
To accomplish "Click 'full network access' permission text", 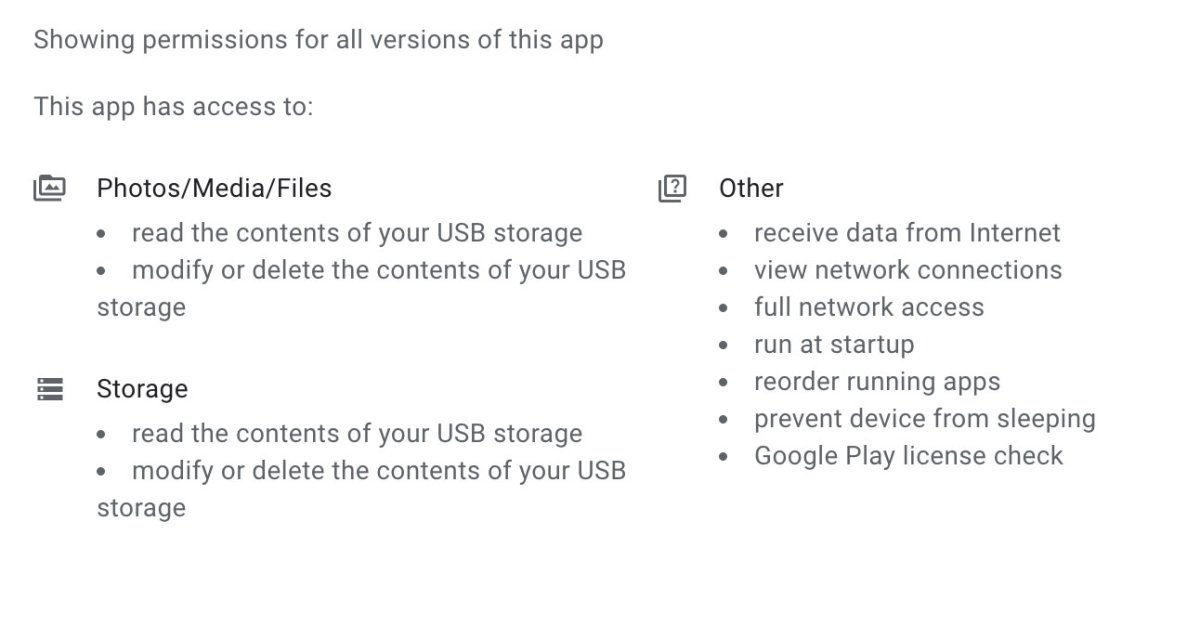I will [868, 307].
